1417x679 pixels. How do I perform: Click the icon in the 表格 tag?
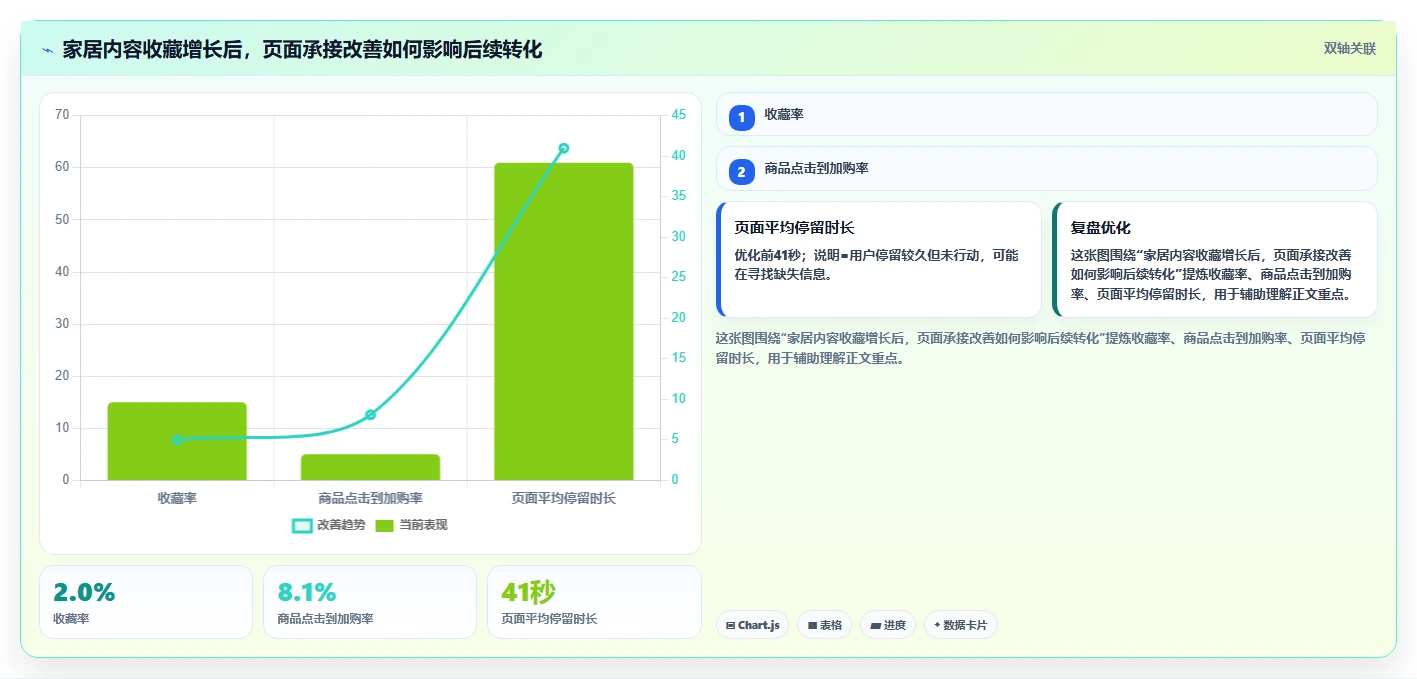point(812,626)
